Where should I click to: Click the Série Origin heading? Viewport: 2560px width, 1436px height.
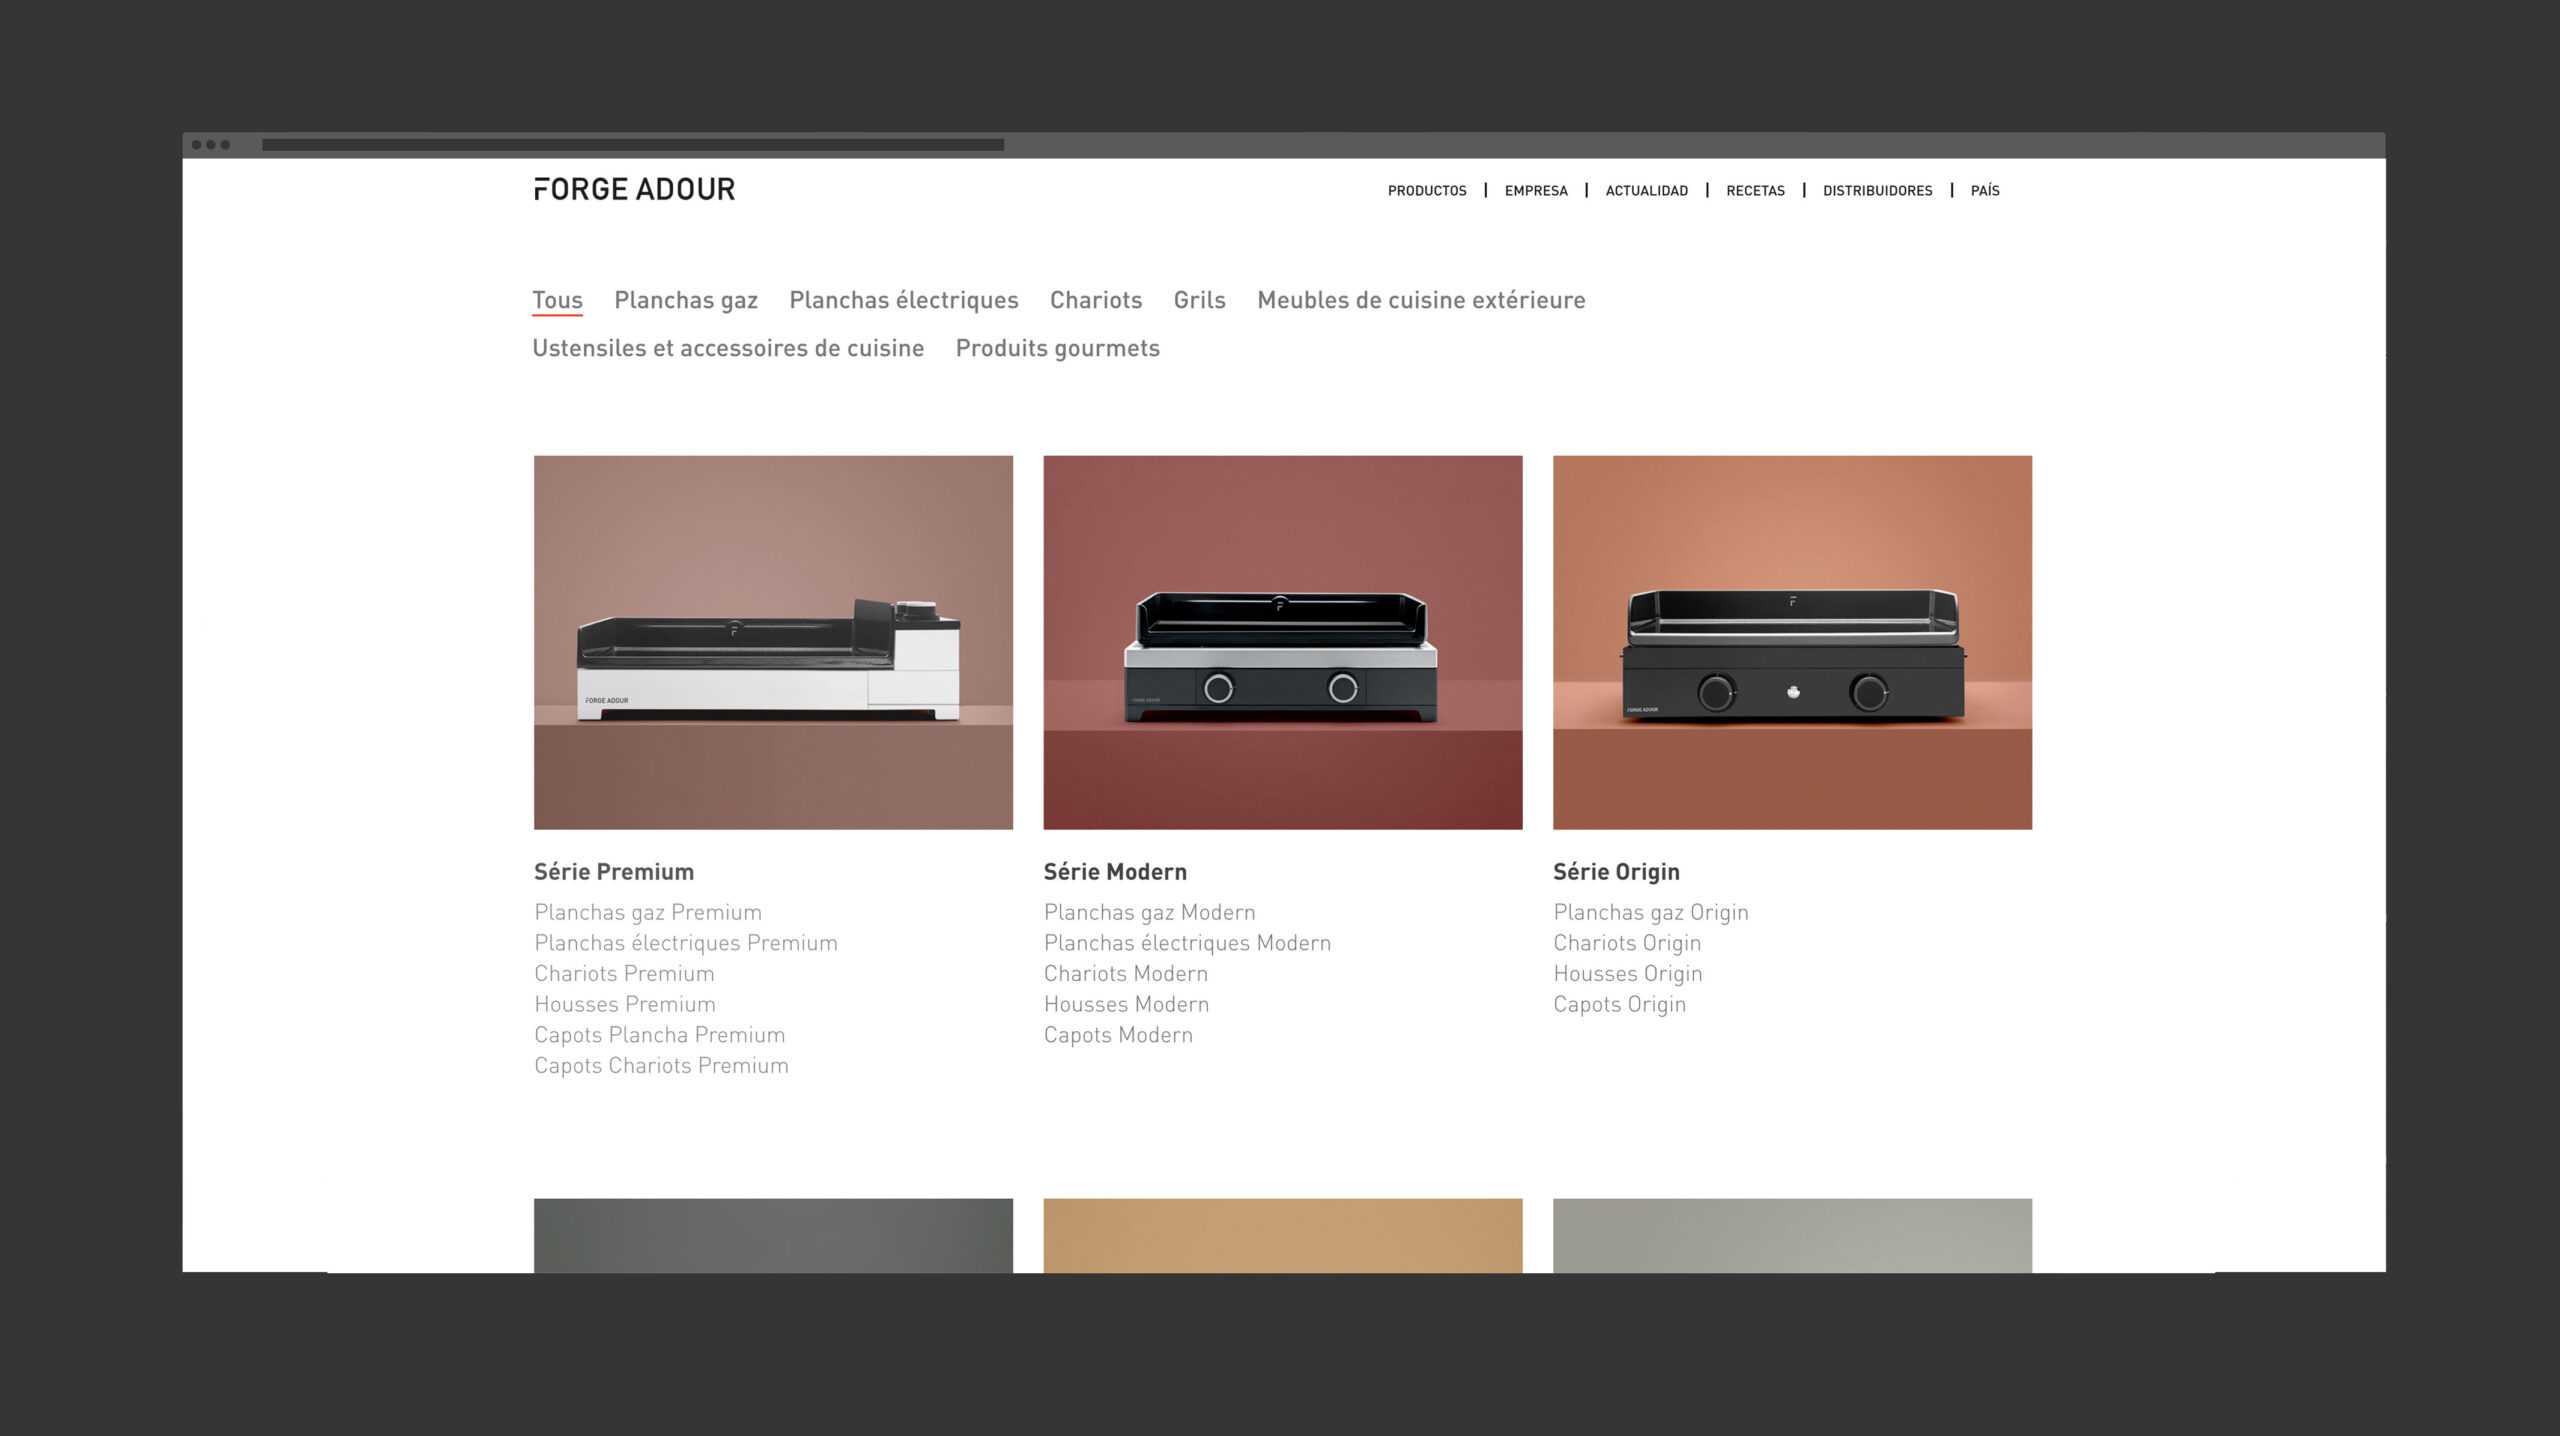[x=1616, y=872]
